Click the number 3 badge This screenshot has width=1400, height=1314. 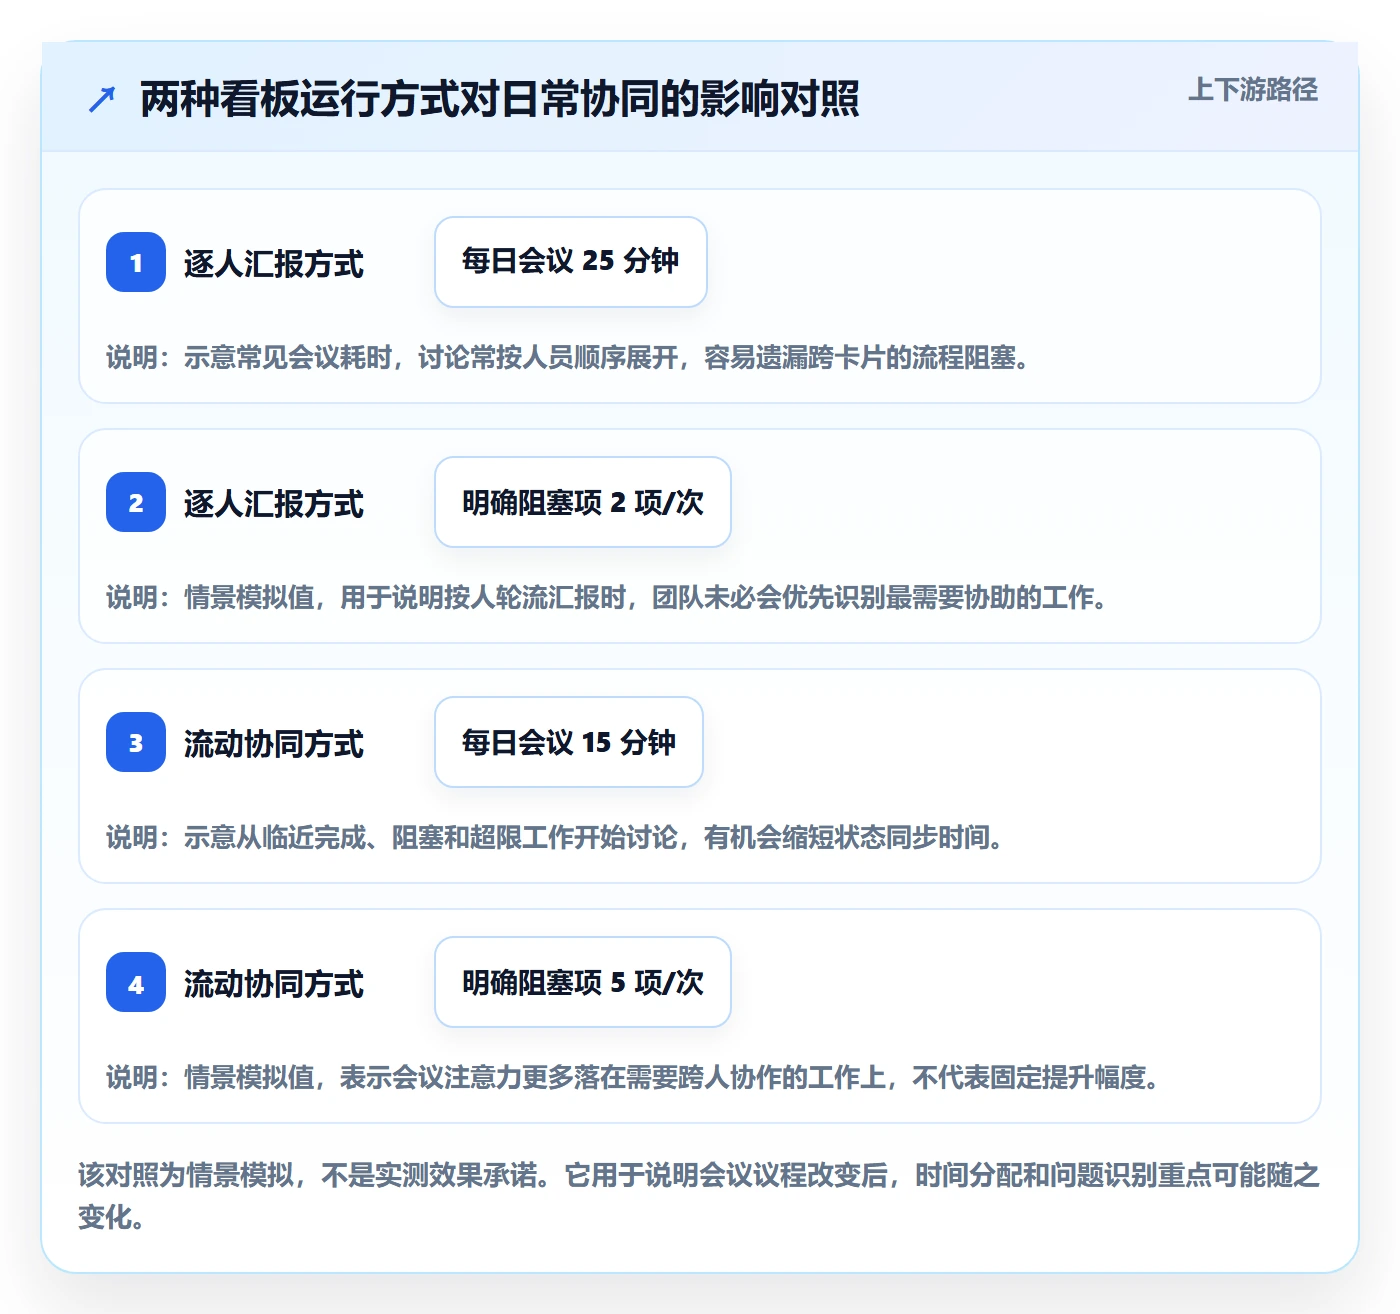click(136, 742)
